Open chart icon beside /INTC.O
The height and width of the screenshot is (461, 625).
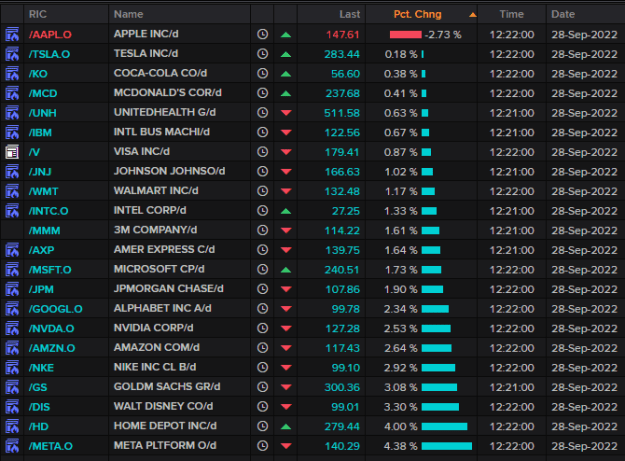tap(12, 211)
